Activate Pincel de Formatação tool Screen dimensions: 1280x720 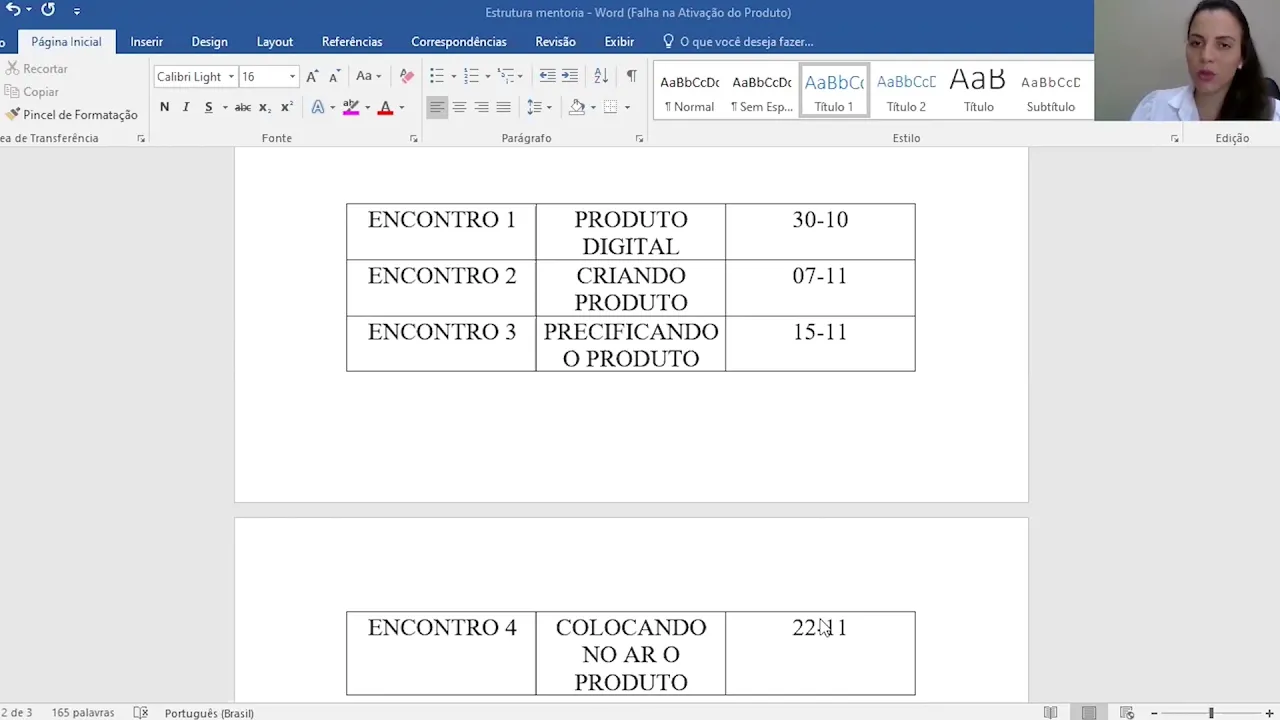(x=72, y=115)
